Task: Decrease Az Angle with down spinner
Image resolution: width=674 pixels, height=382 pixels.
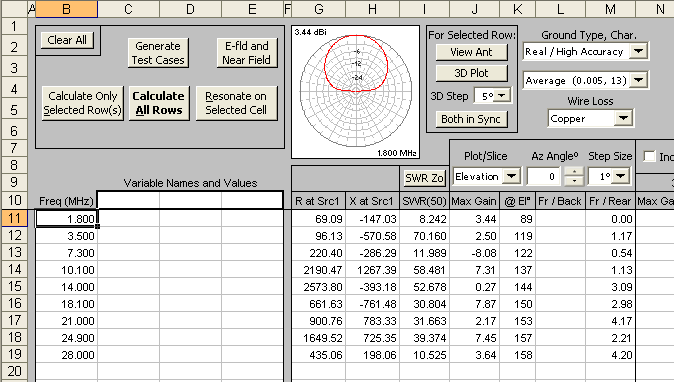Action: click(574, 181)
